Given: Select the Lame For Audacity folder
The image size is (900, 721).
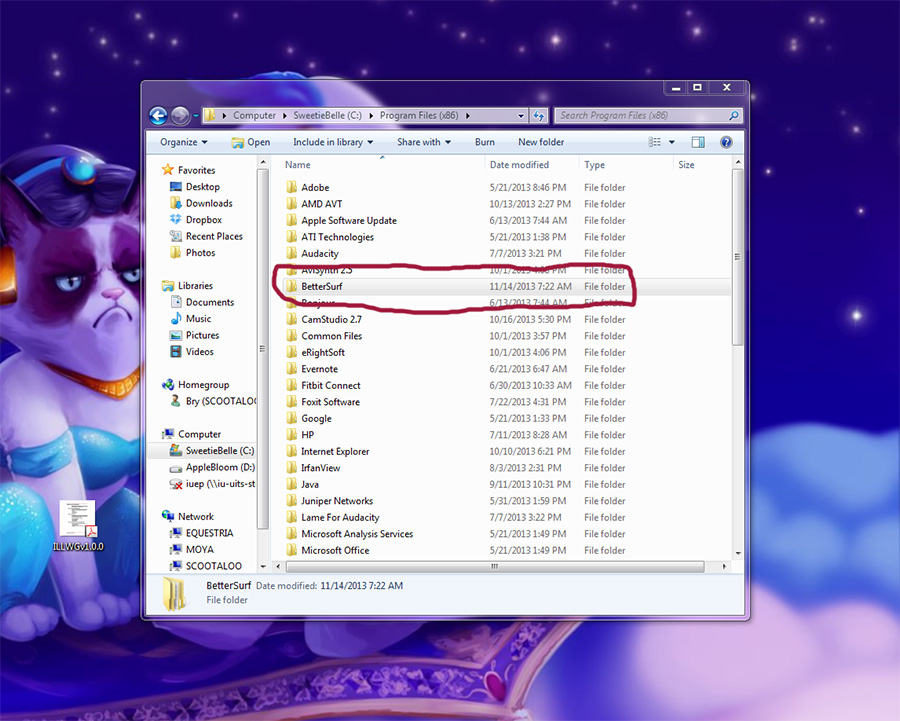Looking at the screenshot, I should click(x=340, y=518).
